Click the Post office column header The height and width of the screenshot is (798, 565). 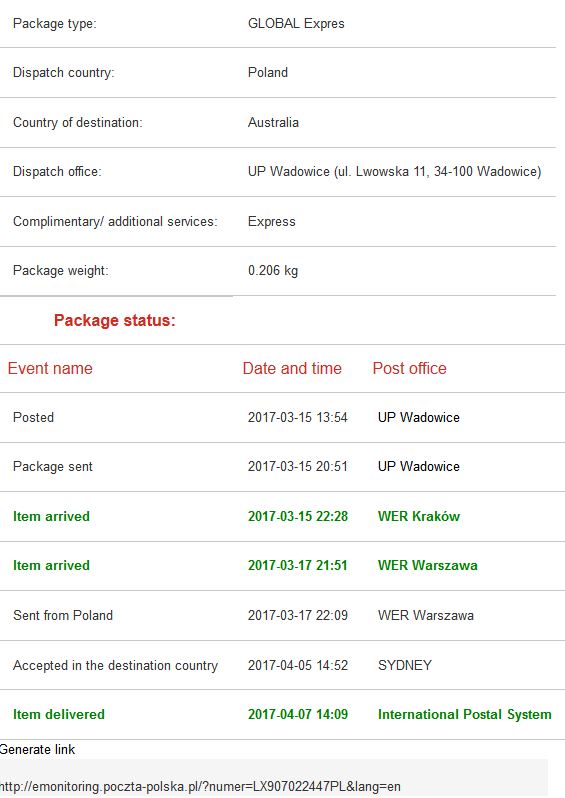[409, 368]
